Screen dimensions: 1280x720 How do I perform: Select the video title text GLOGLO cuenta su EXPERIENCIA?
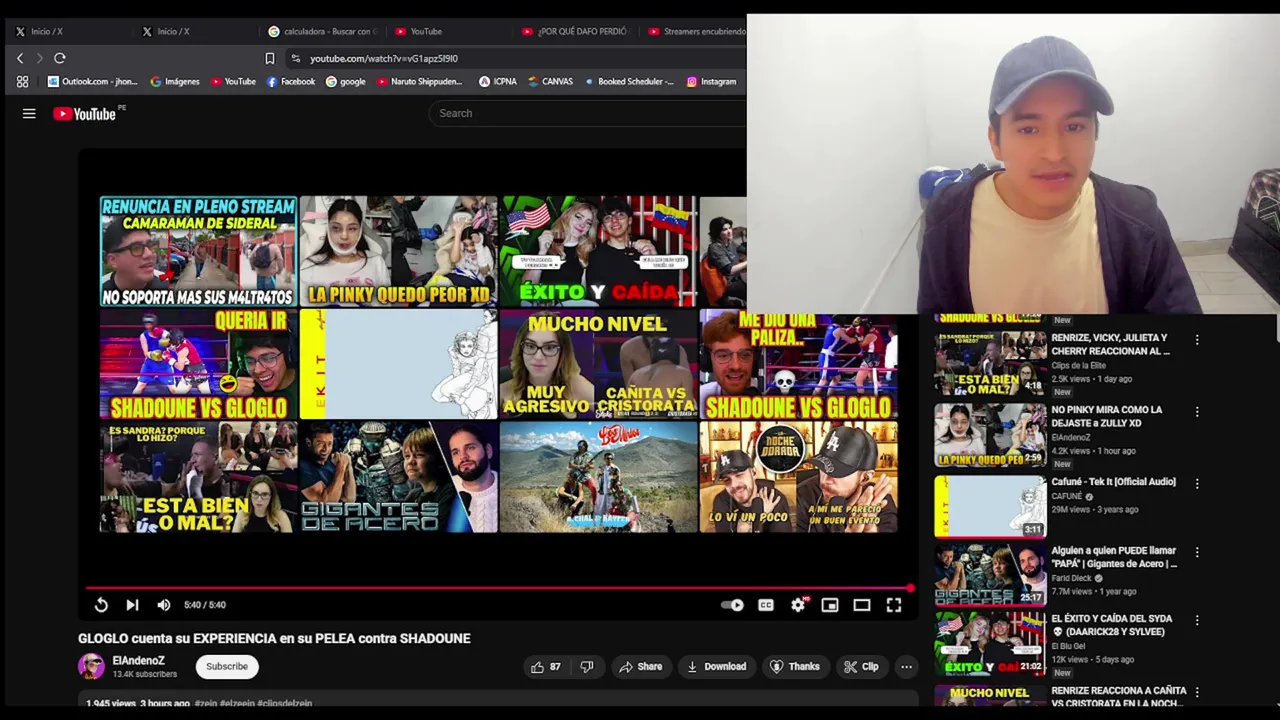click(274, 638)
